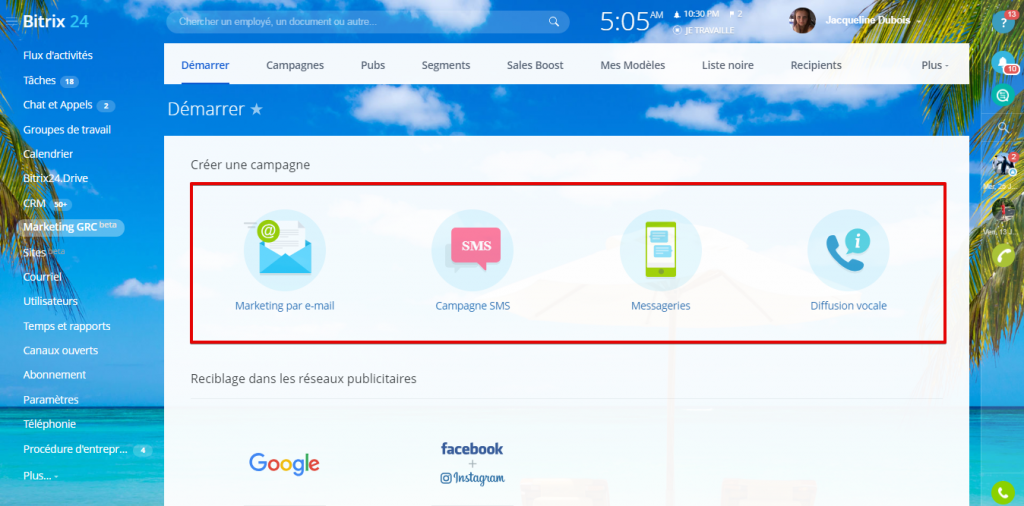Viewport: 1024px width, 506px height.
Task: Click the 5:05 AM clock display
Action: pos(631,22)
